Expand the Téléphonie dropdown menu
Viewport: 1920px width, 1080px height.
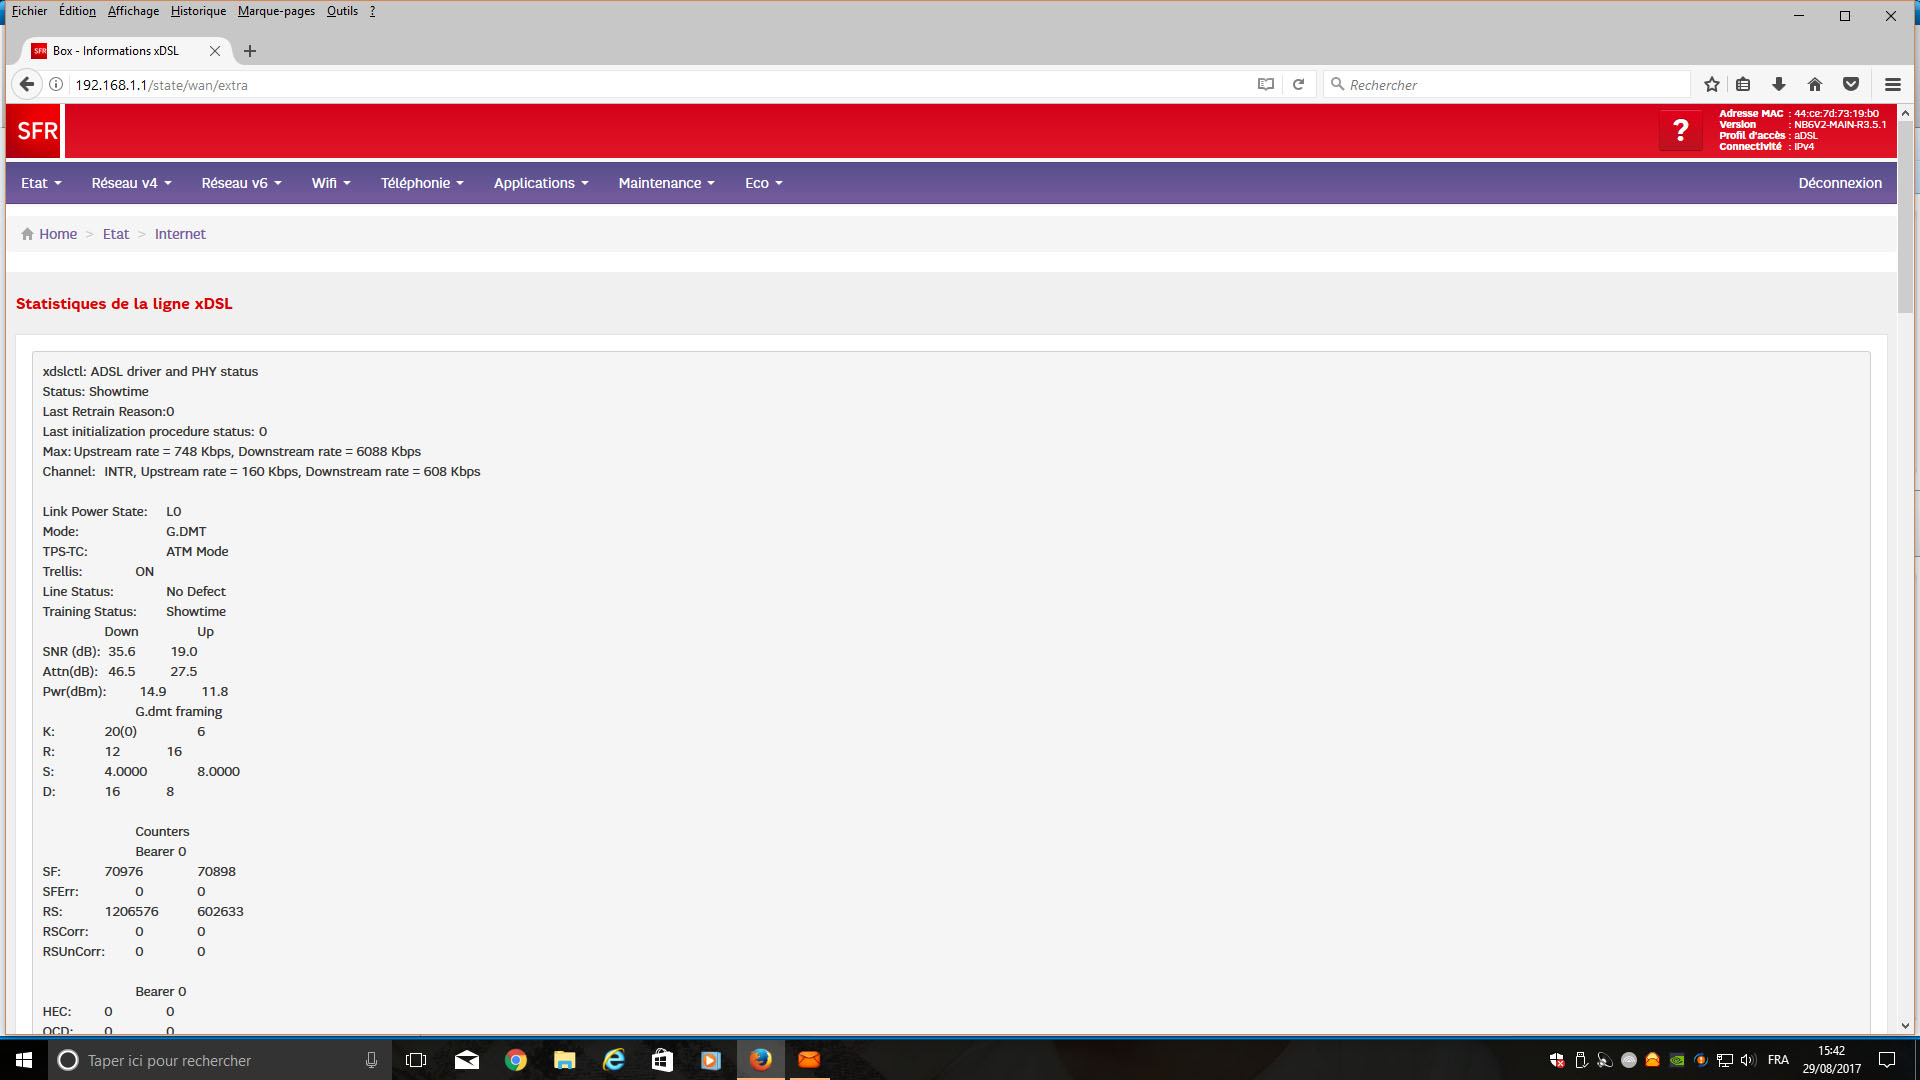[422, 183]
